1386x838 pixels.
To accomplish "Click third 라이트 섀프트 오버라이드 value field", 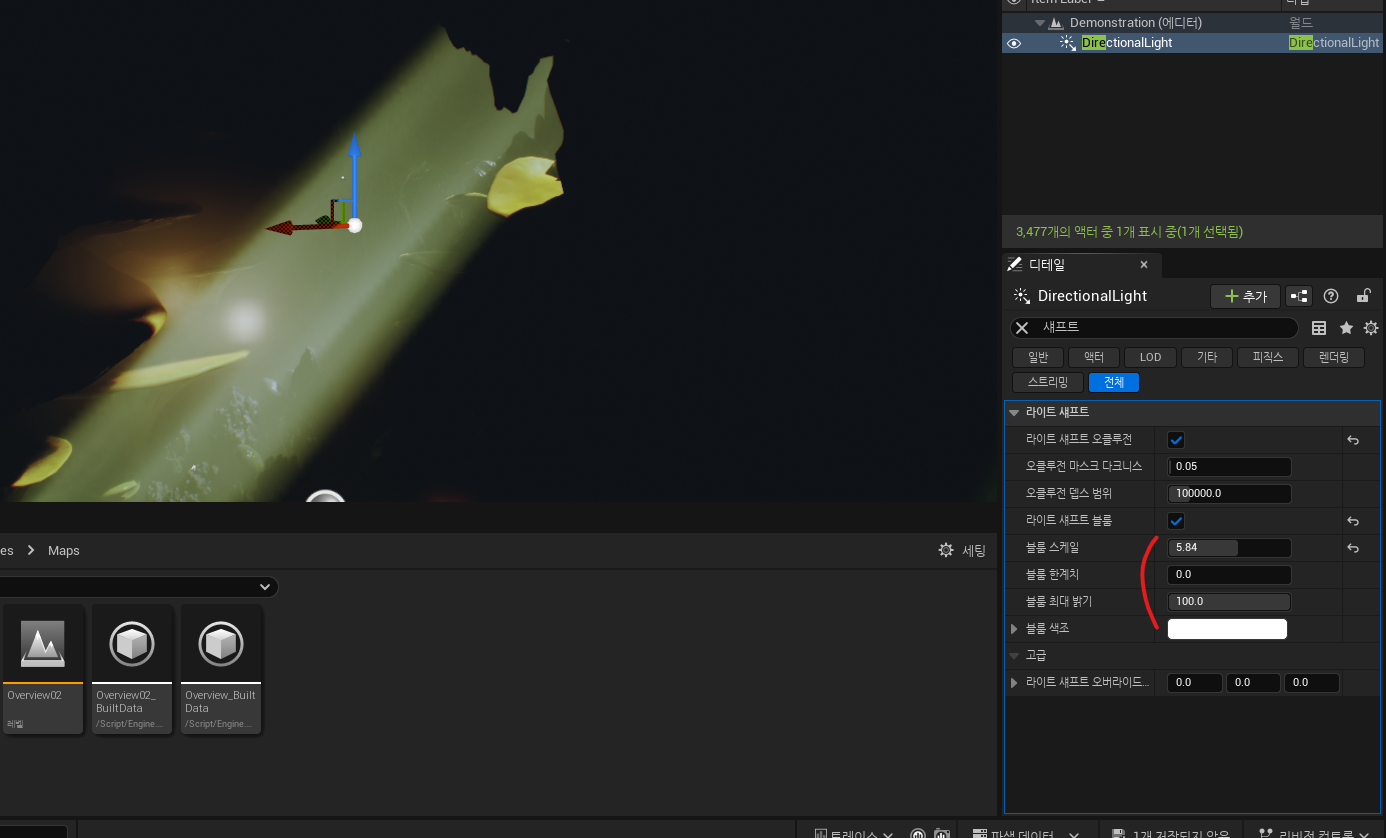I will [x=1312, y=683].
